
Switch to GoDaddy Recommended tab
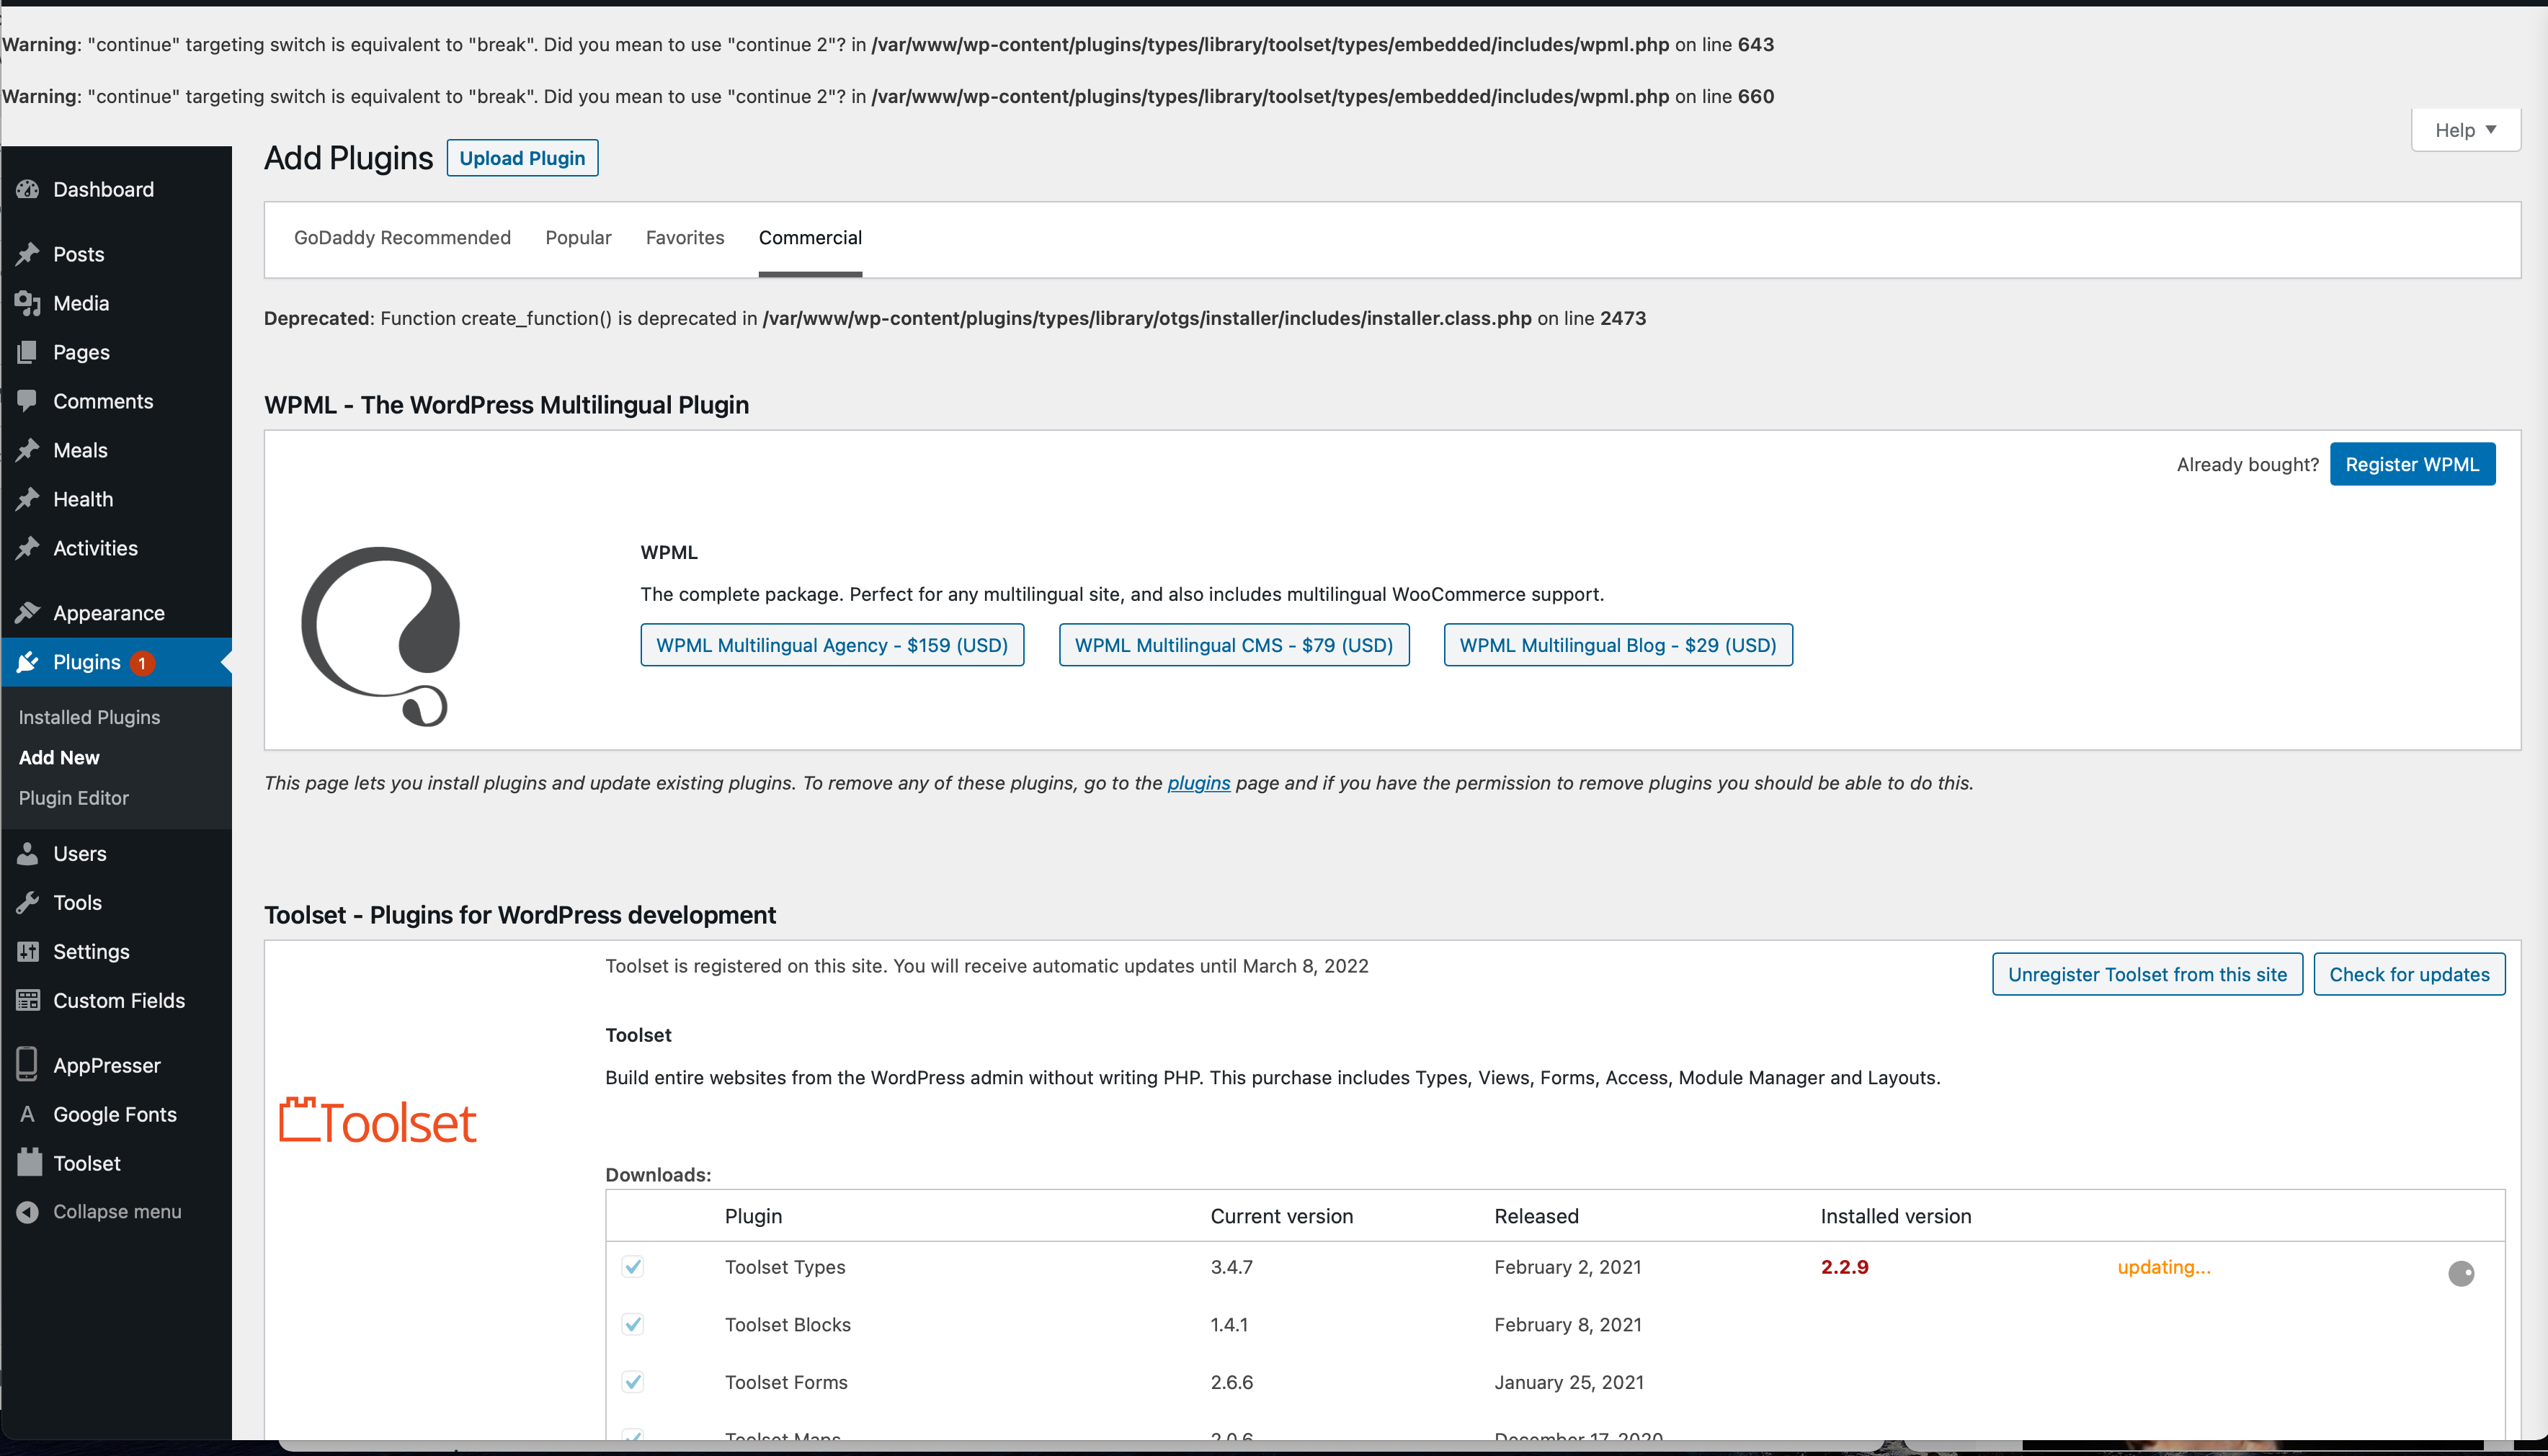pyautogui.click(x=402, y=238)
